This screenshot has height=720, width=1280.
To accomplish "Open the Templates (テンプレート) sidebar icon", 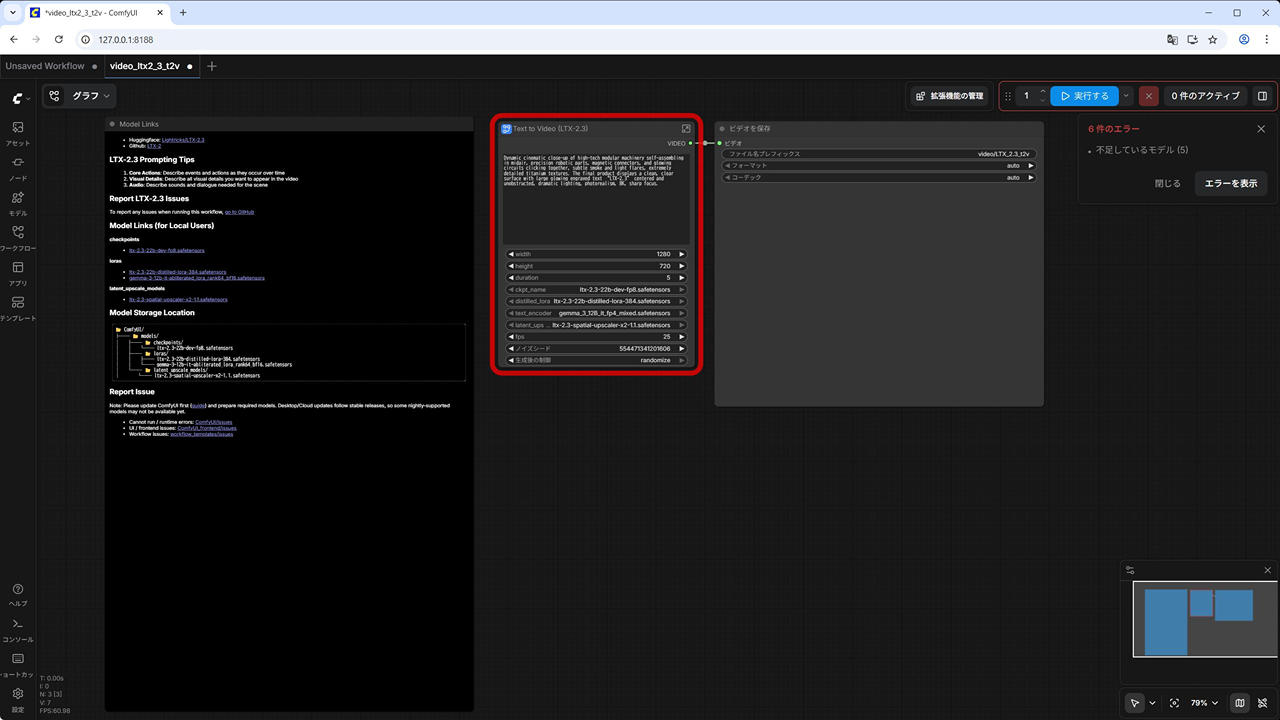I will pyautogui.click(x=18, y=308).
